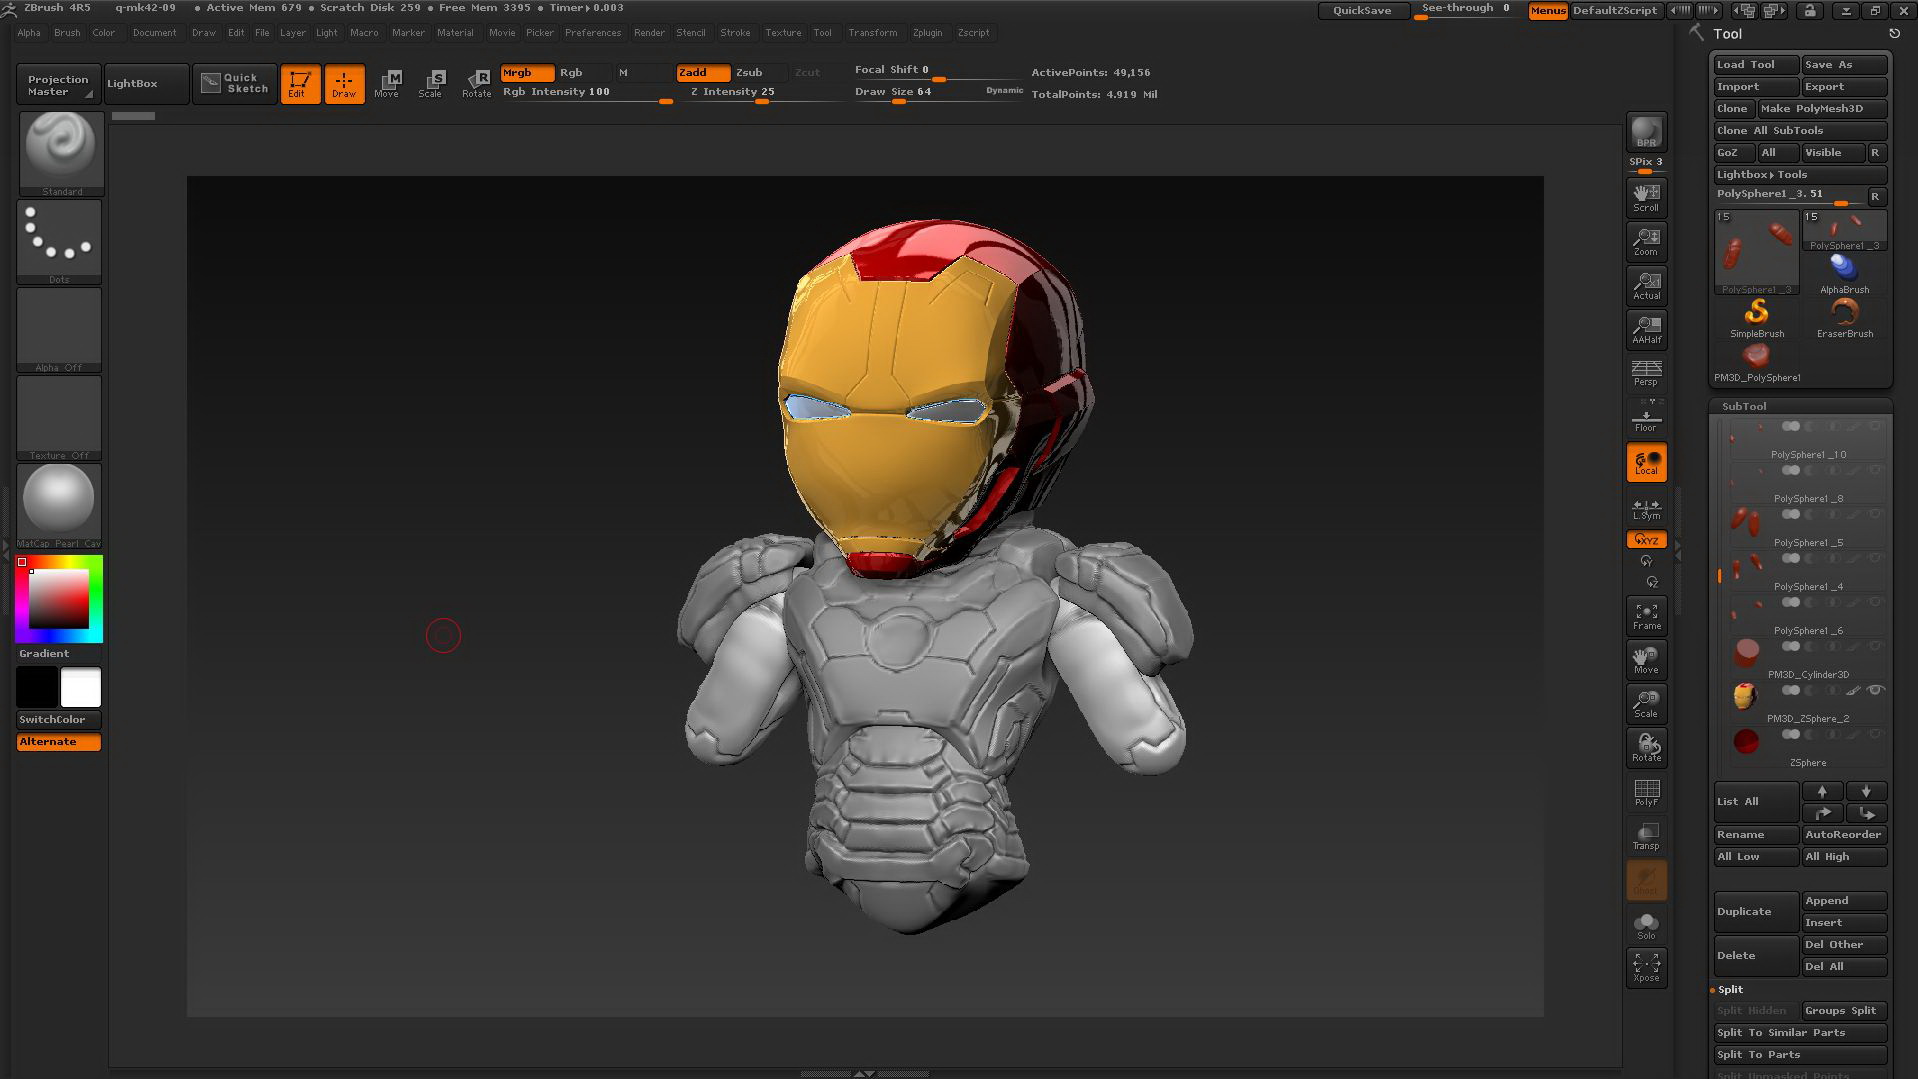Click the Frame icon
Image resolution: width=1918 pixels, height=1079 pixels.
point(1646,616)
